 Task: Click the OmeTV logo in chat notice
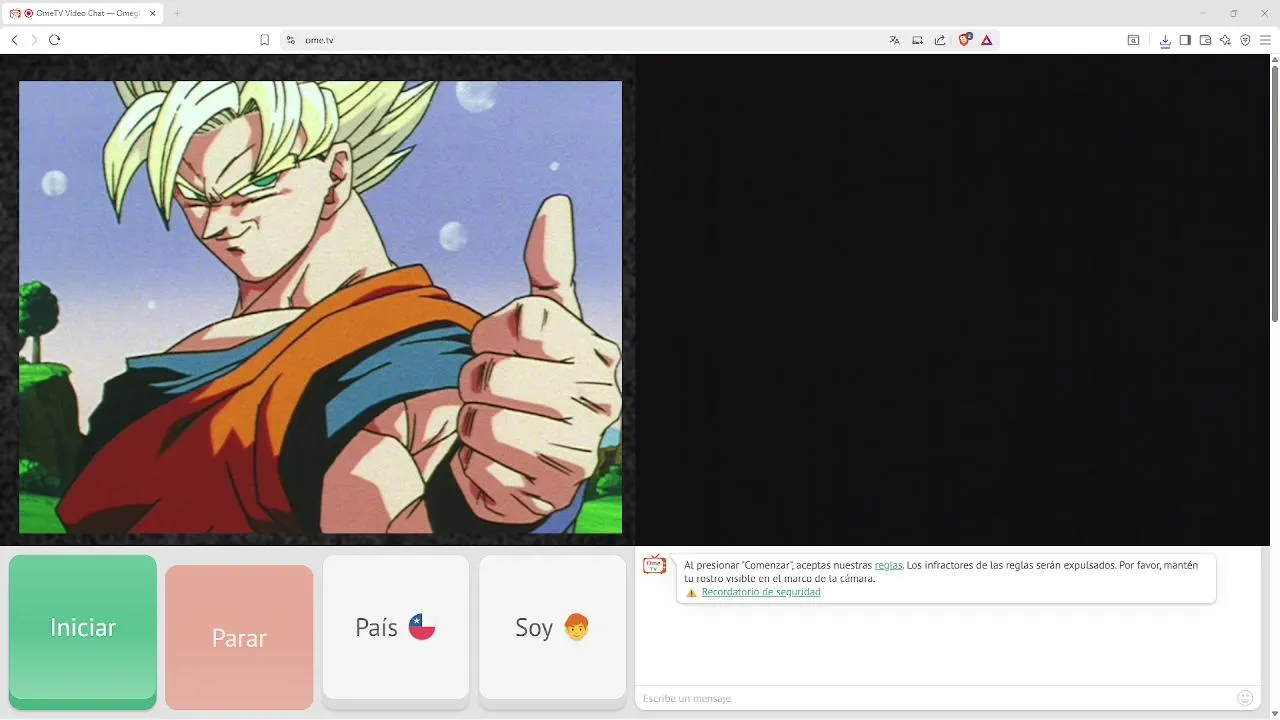(x=654, y=565)
